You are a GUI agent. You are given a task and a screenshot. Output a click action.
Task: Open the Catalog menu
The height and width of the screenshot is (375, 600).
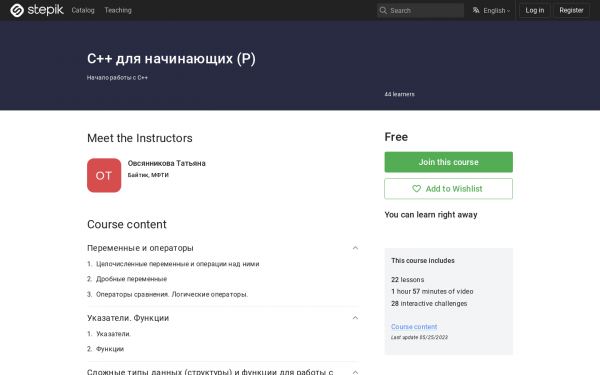coord(83,10)
